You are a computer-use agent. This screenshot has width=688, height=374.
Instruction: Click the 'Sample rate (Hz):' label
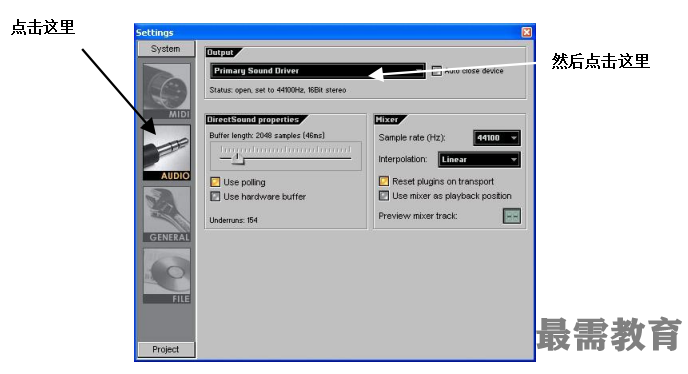[x=412, y=138]
